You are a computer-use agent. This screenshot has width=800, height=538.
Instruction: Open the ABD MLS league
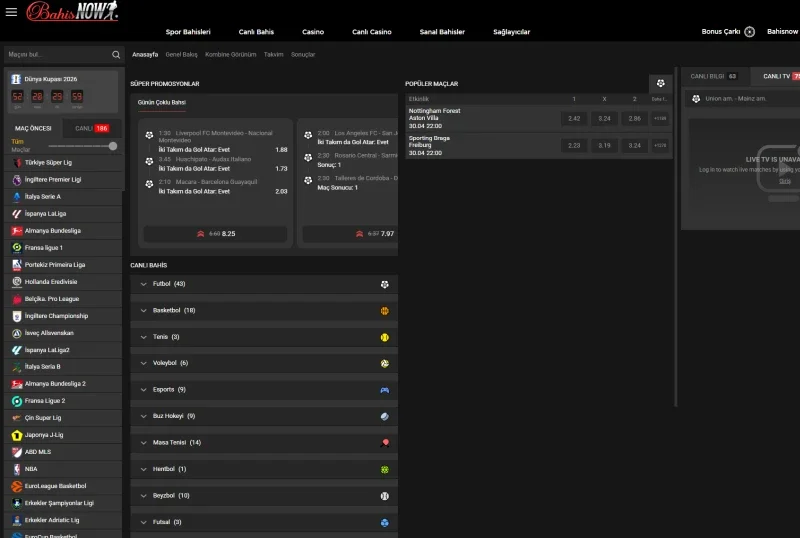[63, 452]
